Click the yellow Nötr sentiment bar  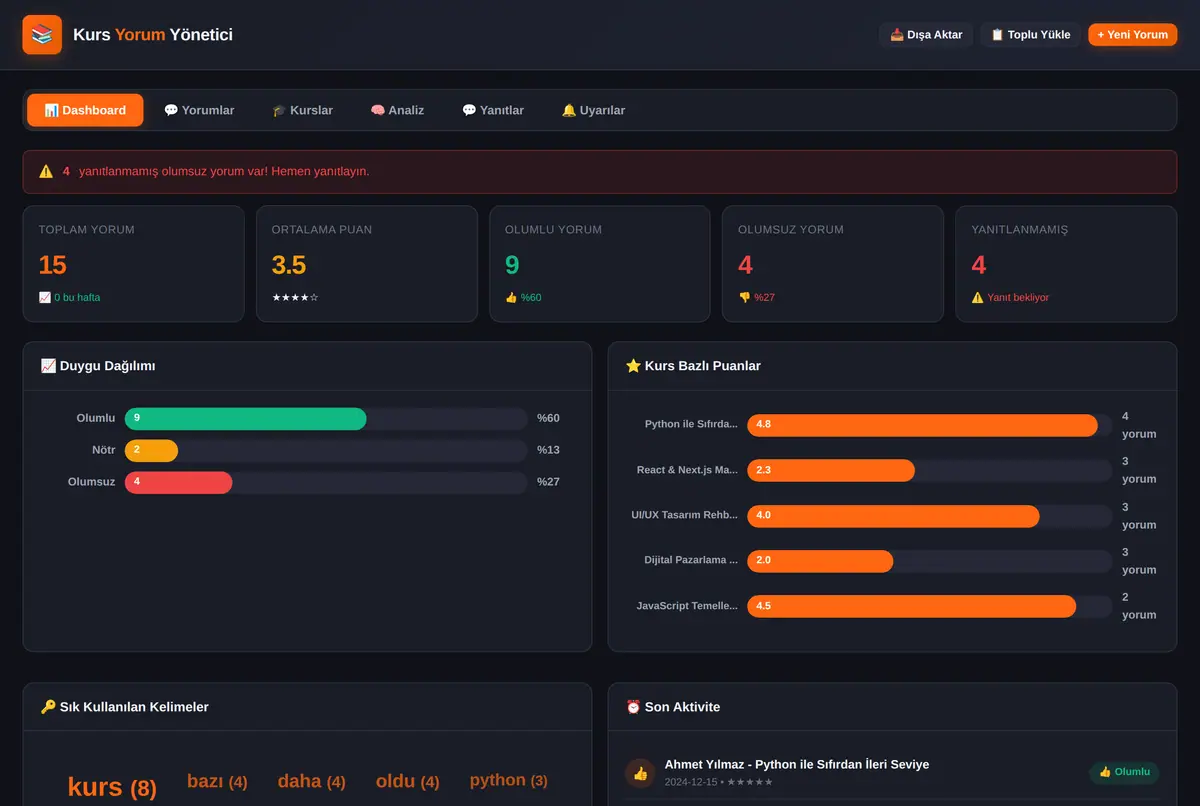tap(151, 450)
